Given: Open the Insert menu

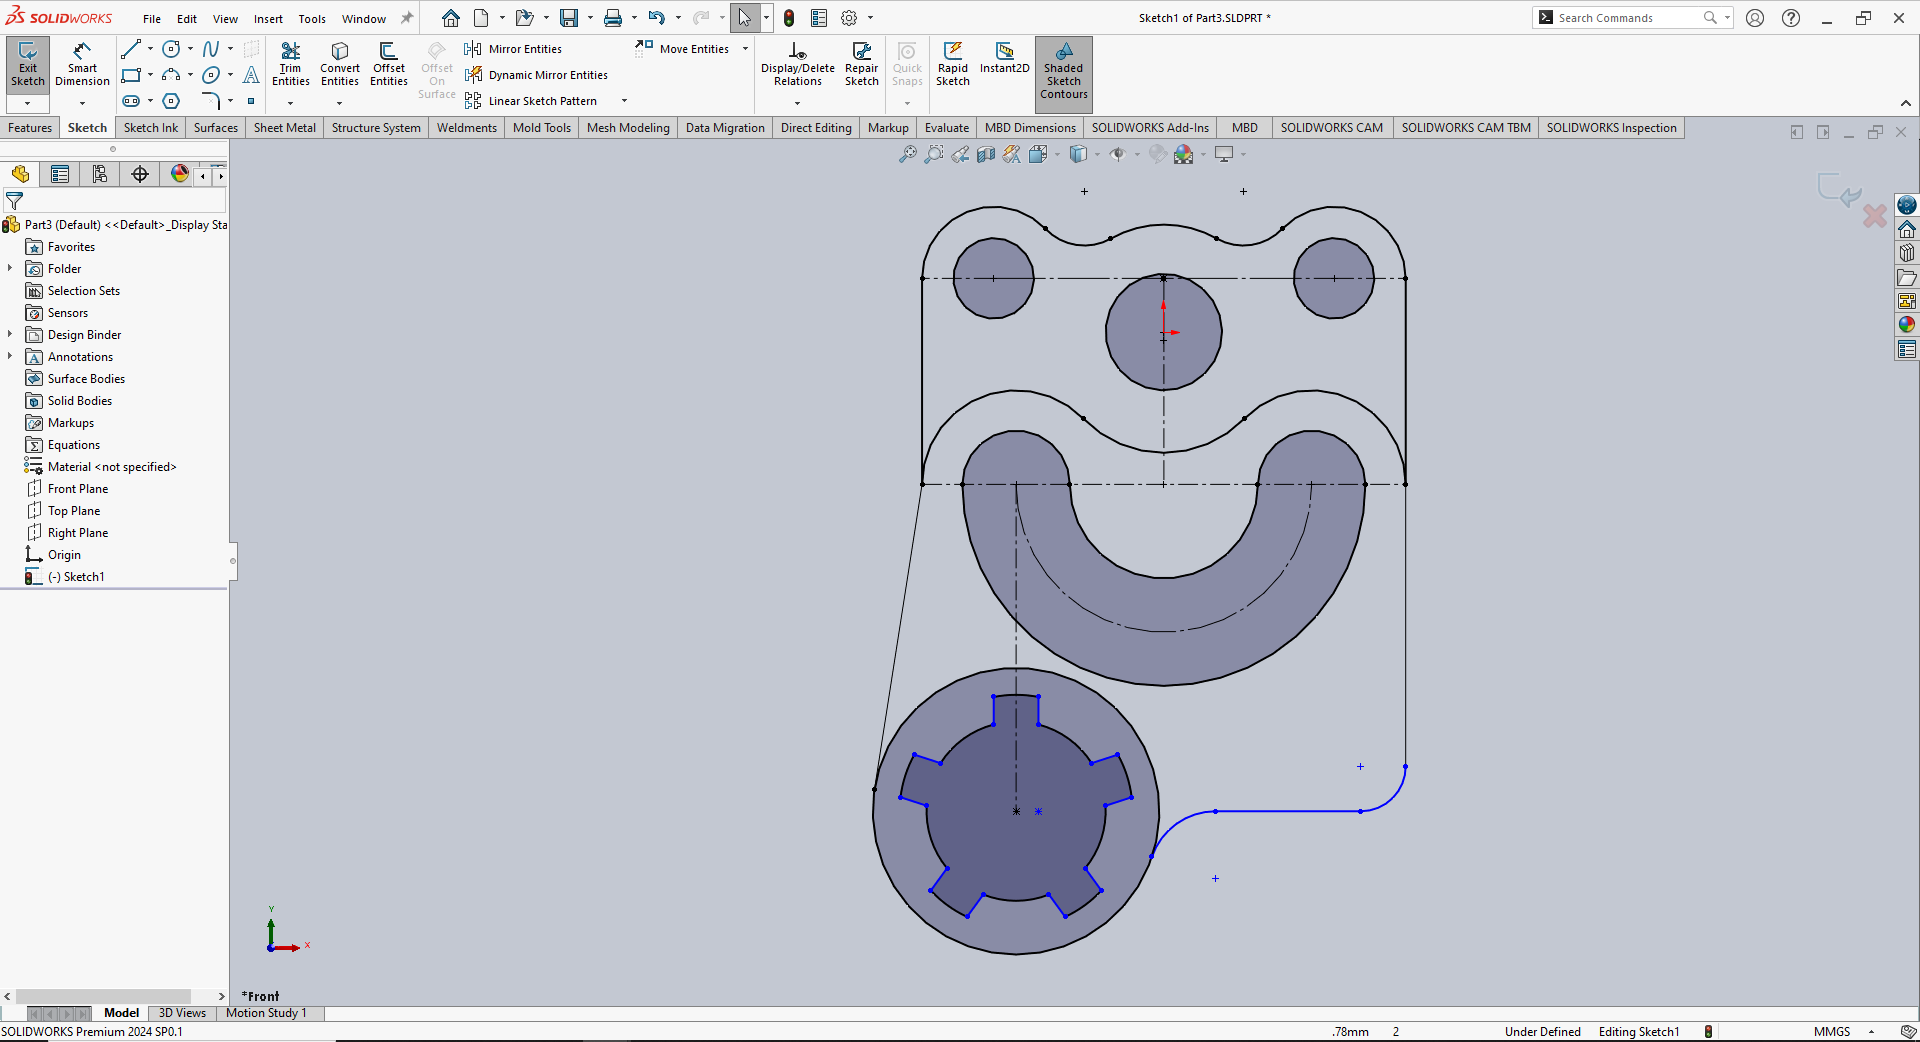Looking at the screenshot, I should coord(267,19).
